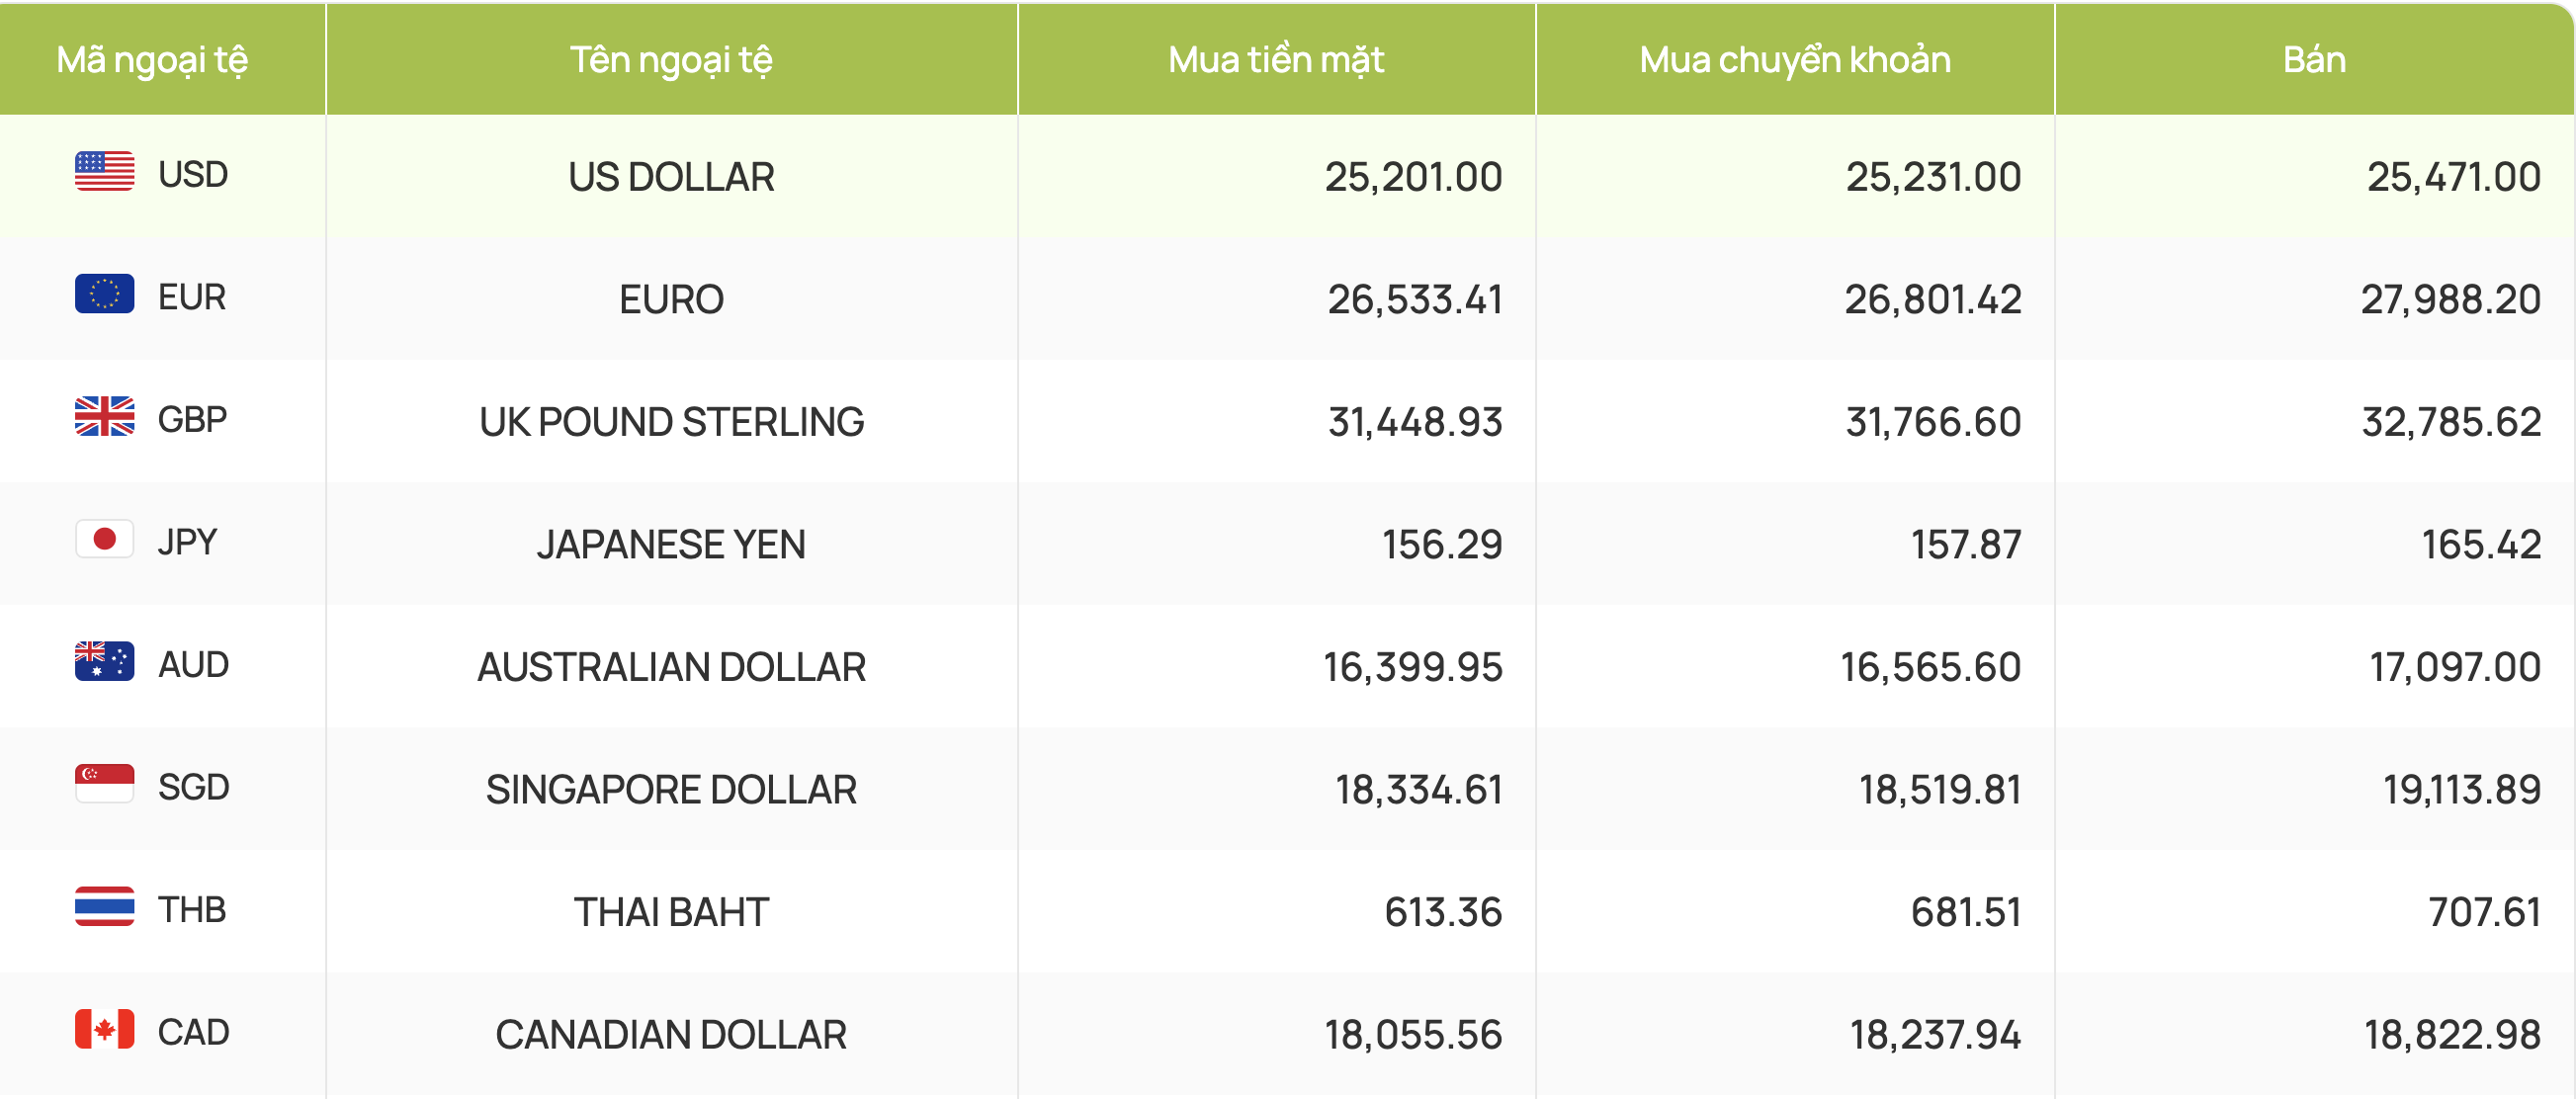
Task: Click the Thailand flag icon
Action: (x=104, y=907)
